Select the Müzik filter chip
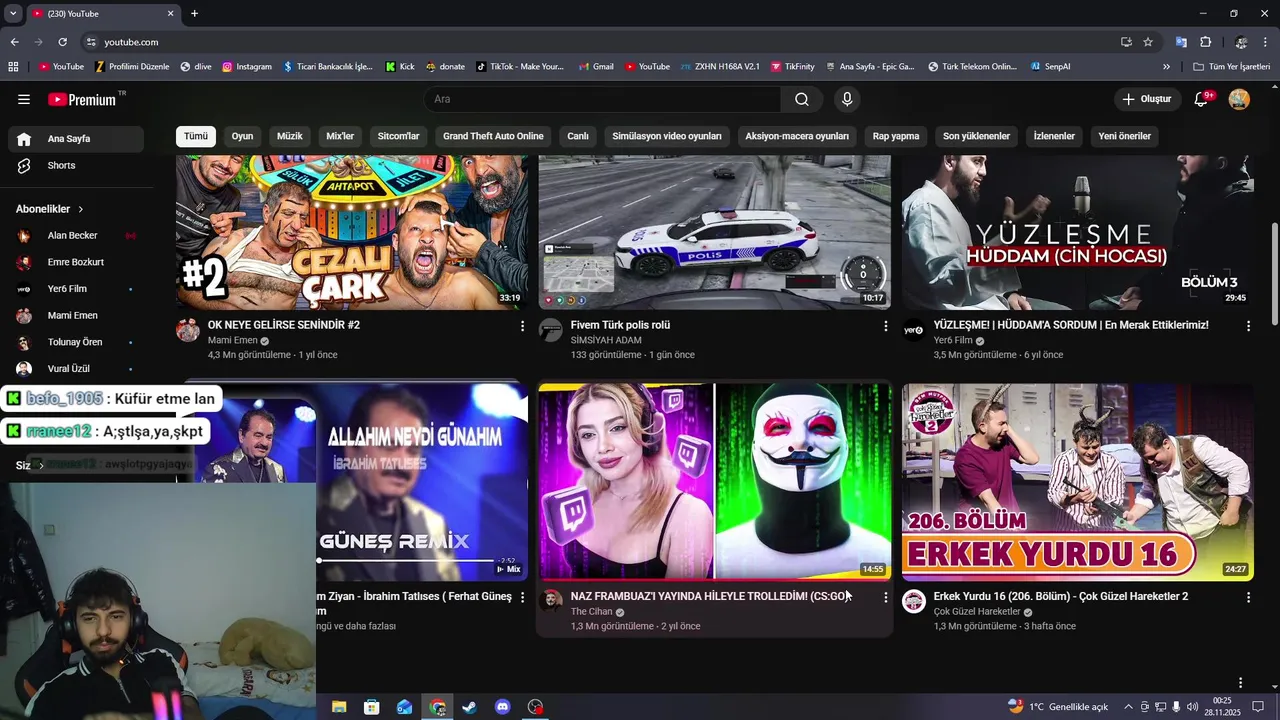 pos(290,136)
